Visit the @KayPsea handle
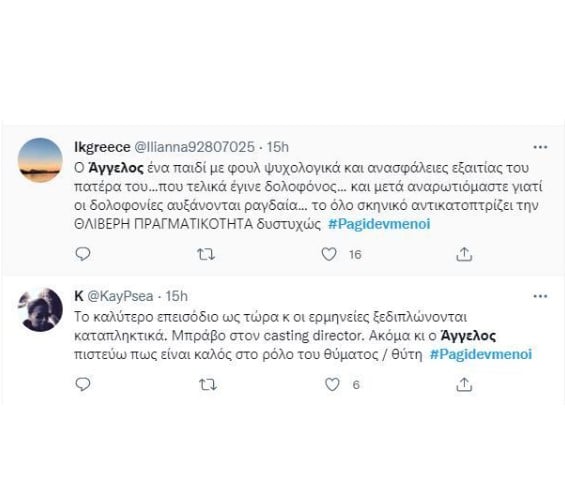Image resolution: width=565 pixels, height=500 pixels. click(121, 296)
